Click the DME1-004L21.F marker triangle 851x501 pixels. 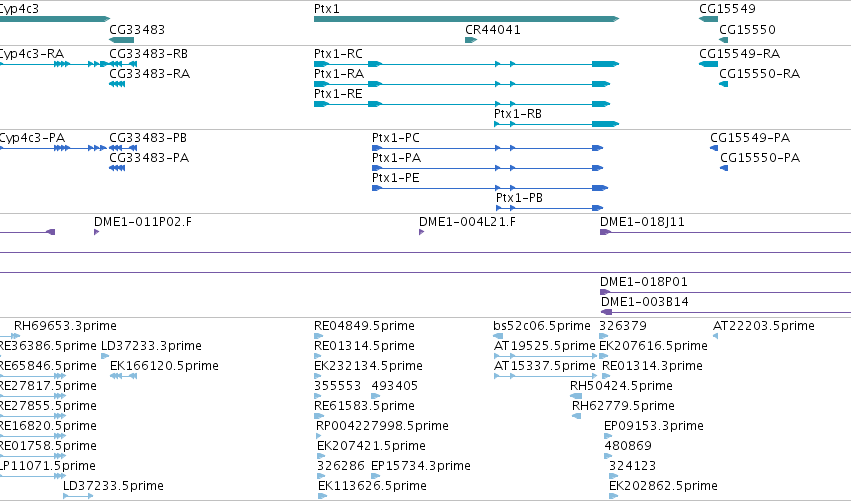tap(422, 232)
